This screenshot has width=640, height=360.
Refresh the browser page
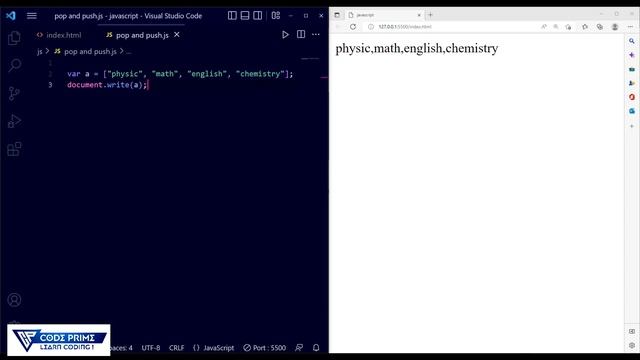point(353,27)
